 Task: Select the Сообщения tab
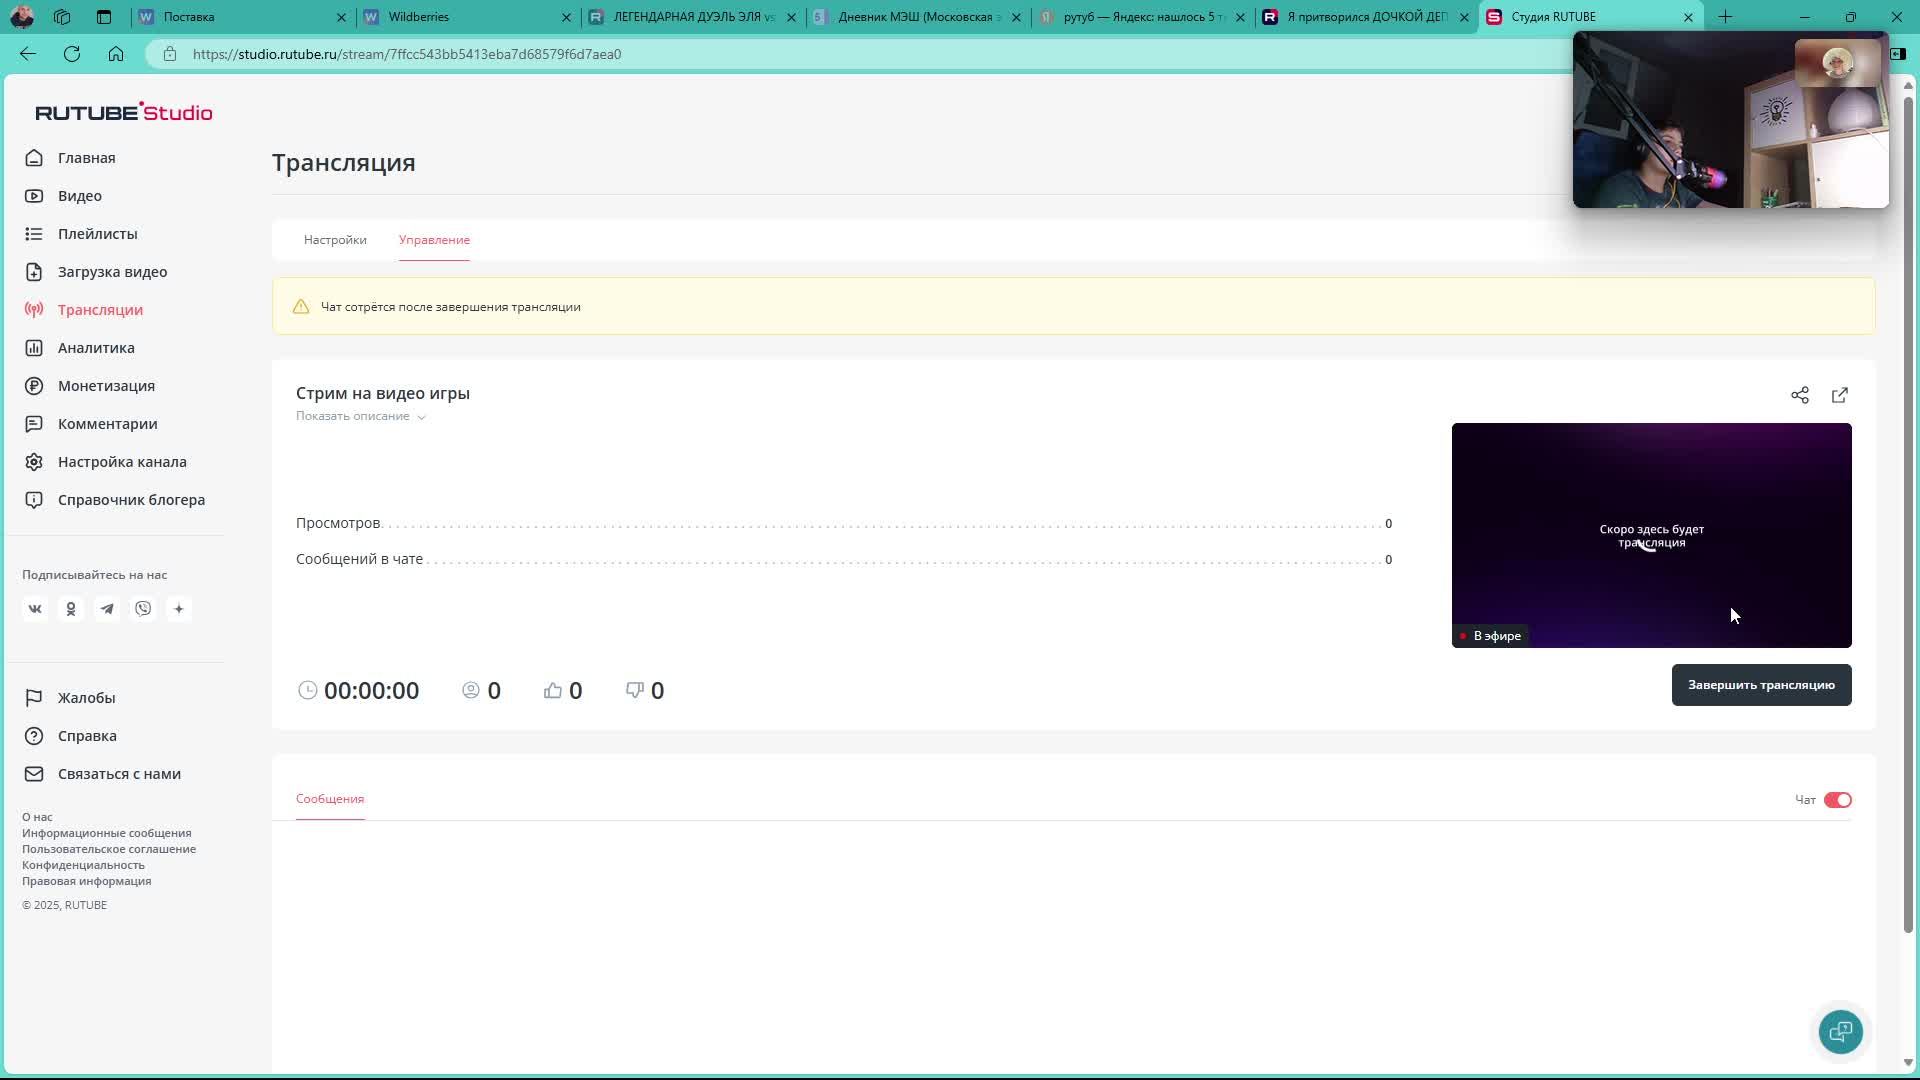tap(330, 799)
